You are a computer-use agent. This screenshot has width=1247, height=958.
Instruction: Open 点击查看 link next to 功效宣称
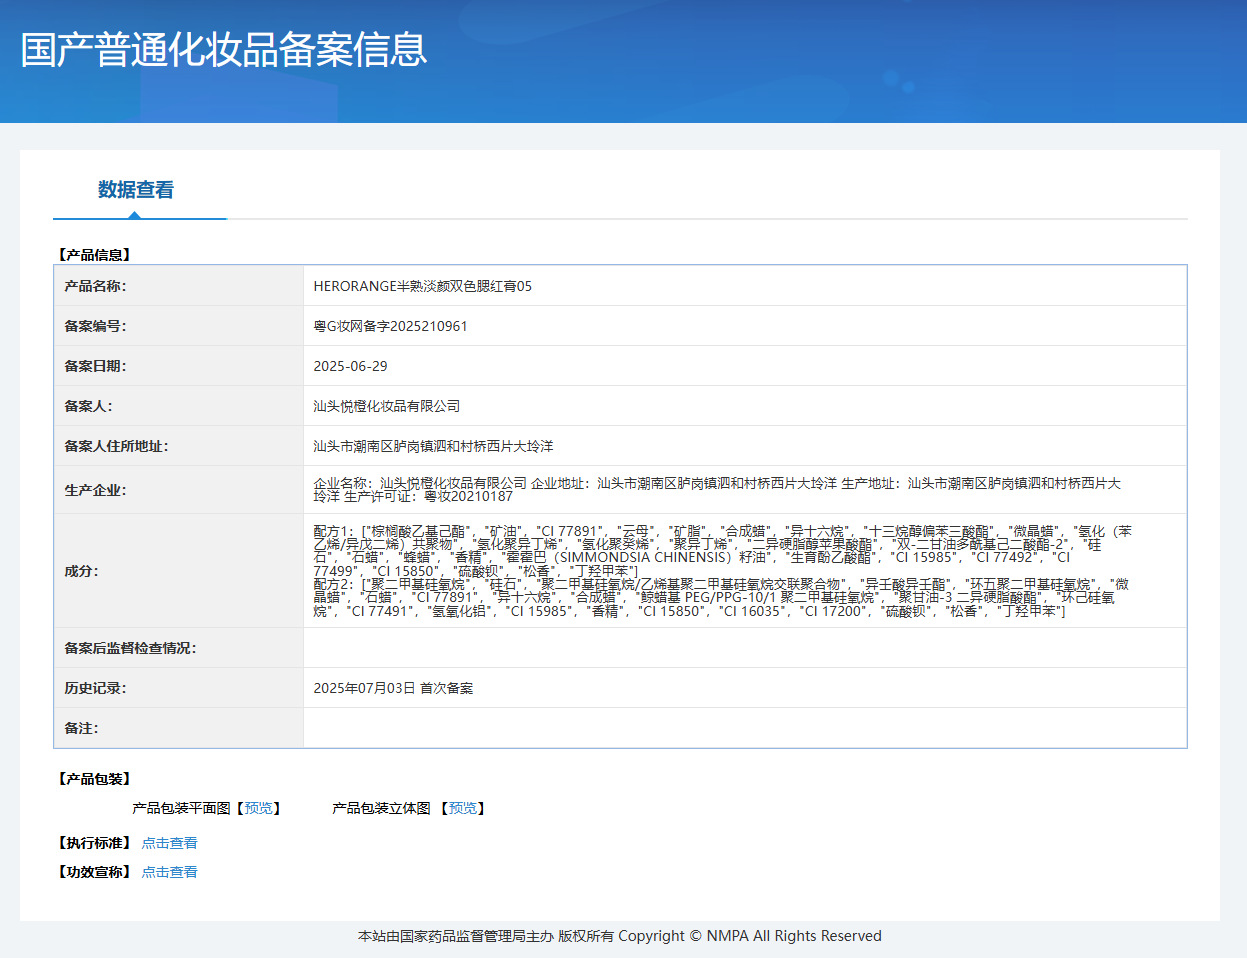click(x=169, y=872)
